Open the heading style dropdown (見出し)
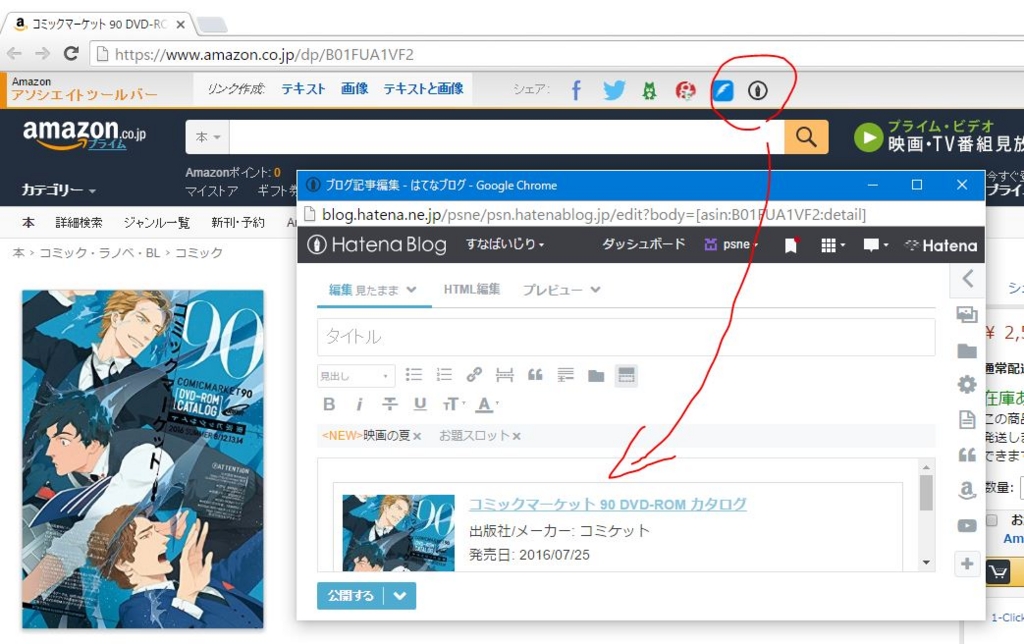This screenshot has height=644, width=1024. 355,376
